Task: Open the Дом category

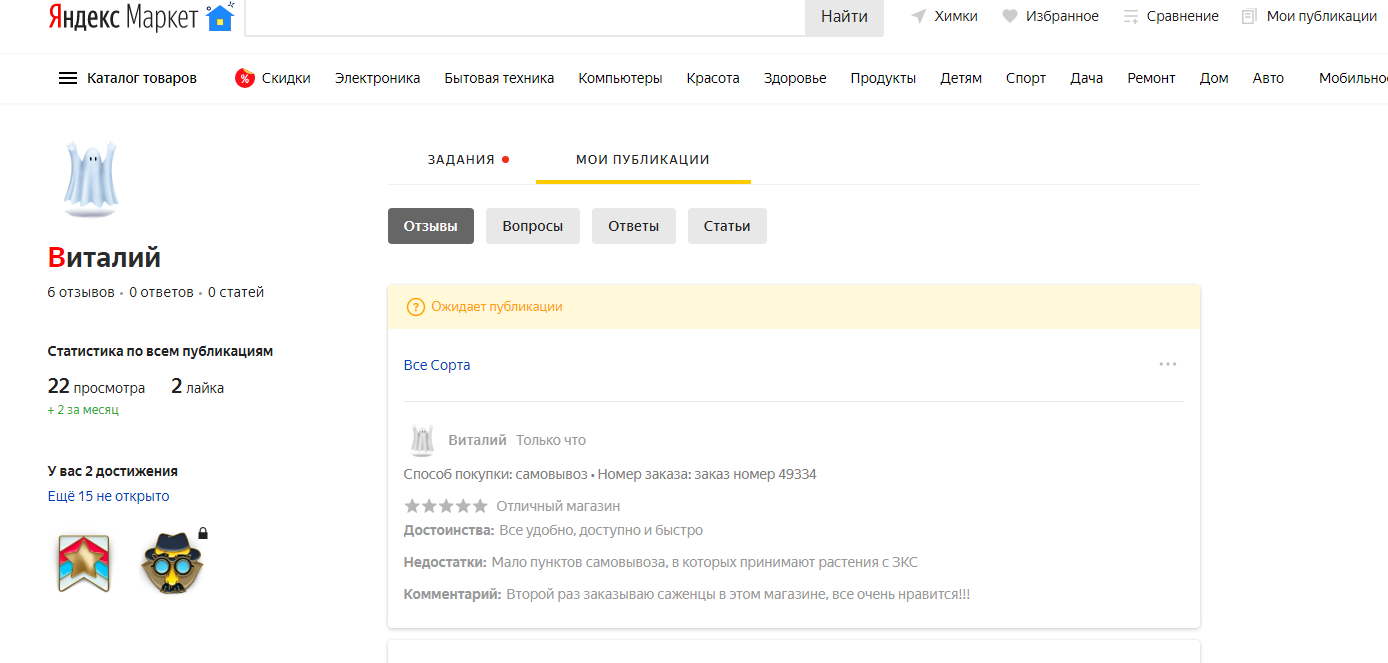Action: click(1214, 78)
